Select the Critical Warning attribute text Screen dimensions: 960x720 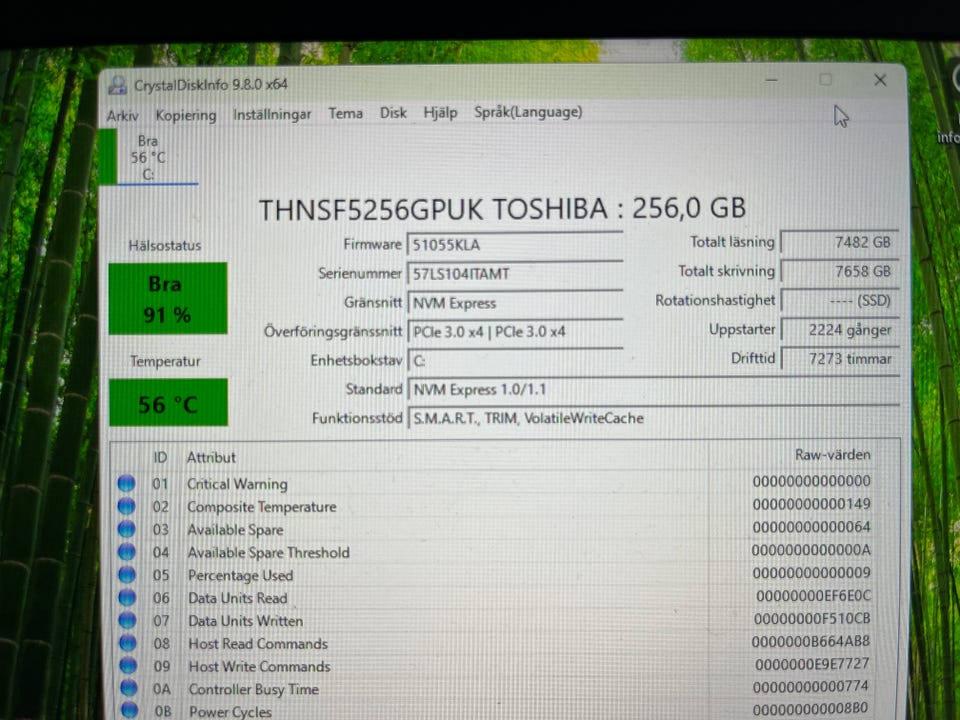click(237, 484)
